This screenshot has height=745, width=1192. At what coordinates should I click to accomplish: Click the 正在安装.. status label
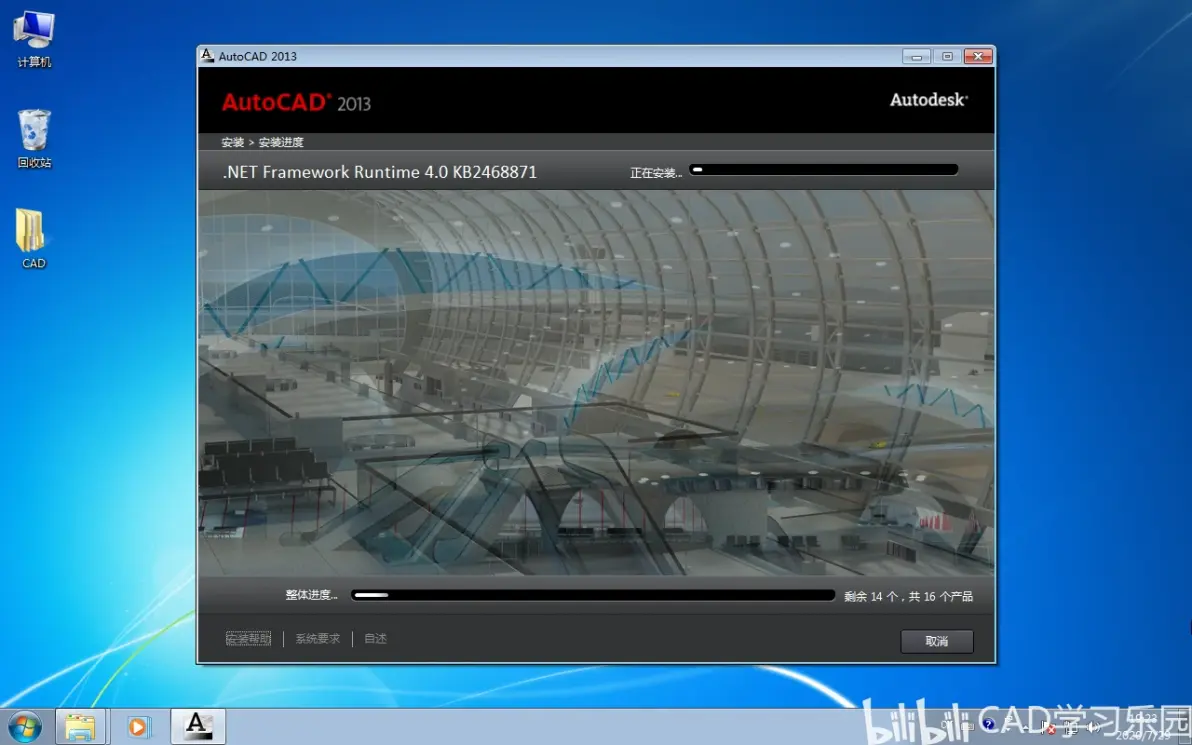tap(656, 173)
